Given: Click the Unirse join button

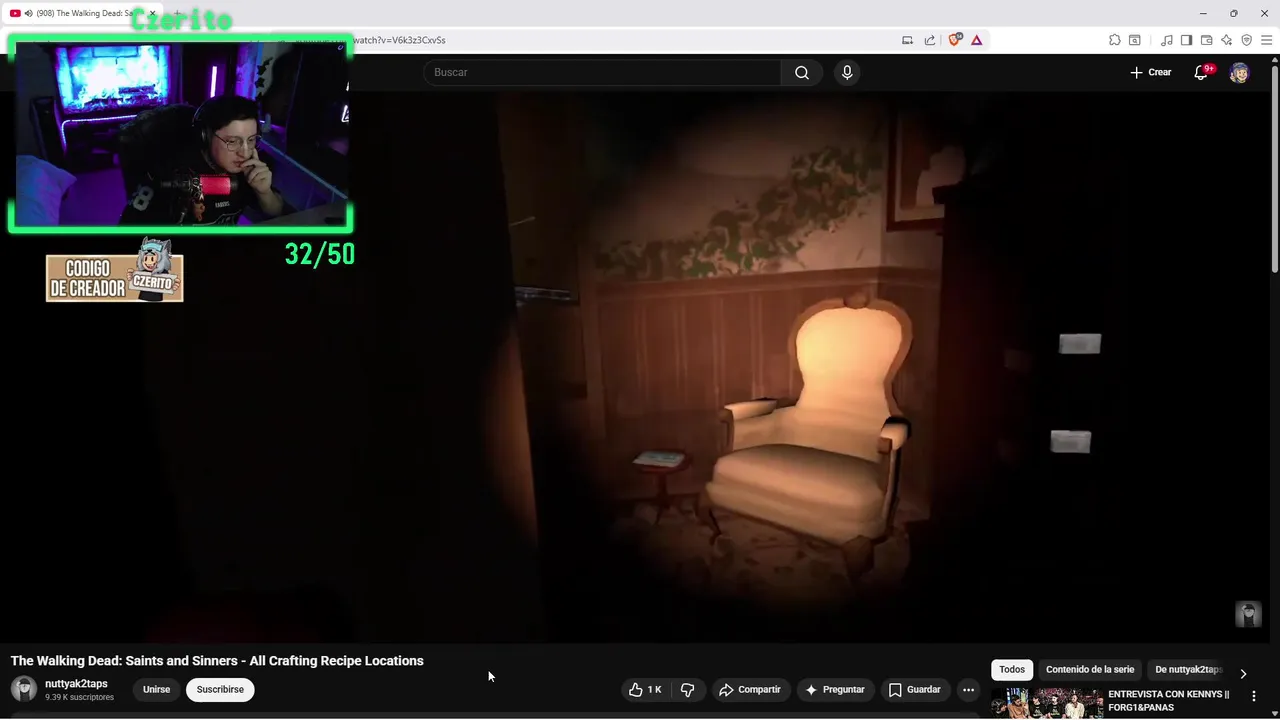Looking at the screenshot, I should (x=156, y=689).
